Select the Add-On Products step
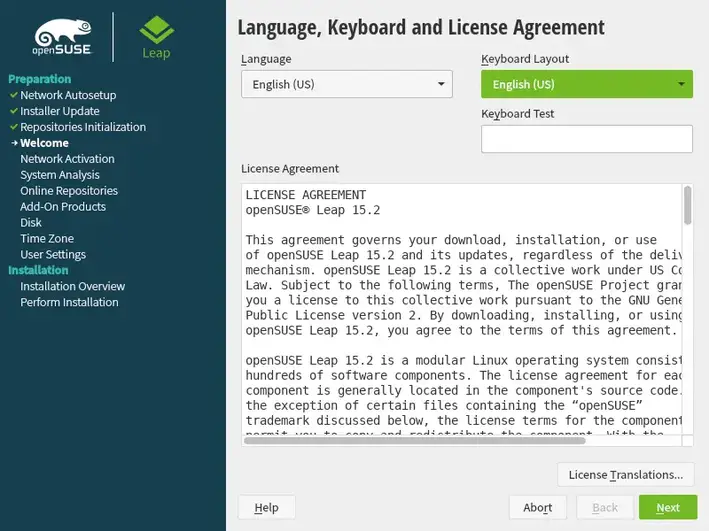This screenshot has height=531, width=709. [x=63, y=206]
